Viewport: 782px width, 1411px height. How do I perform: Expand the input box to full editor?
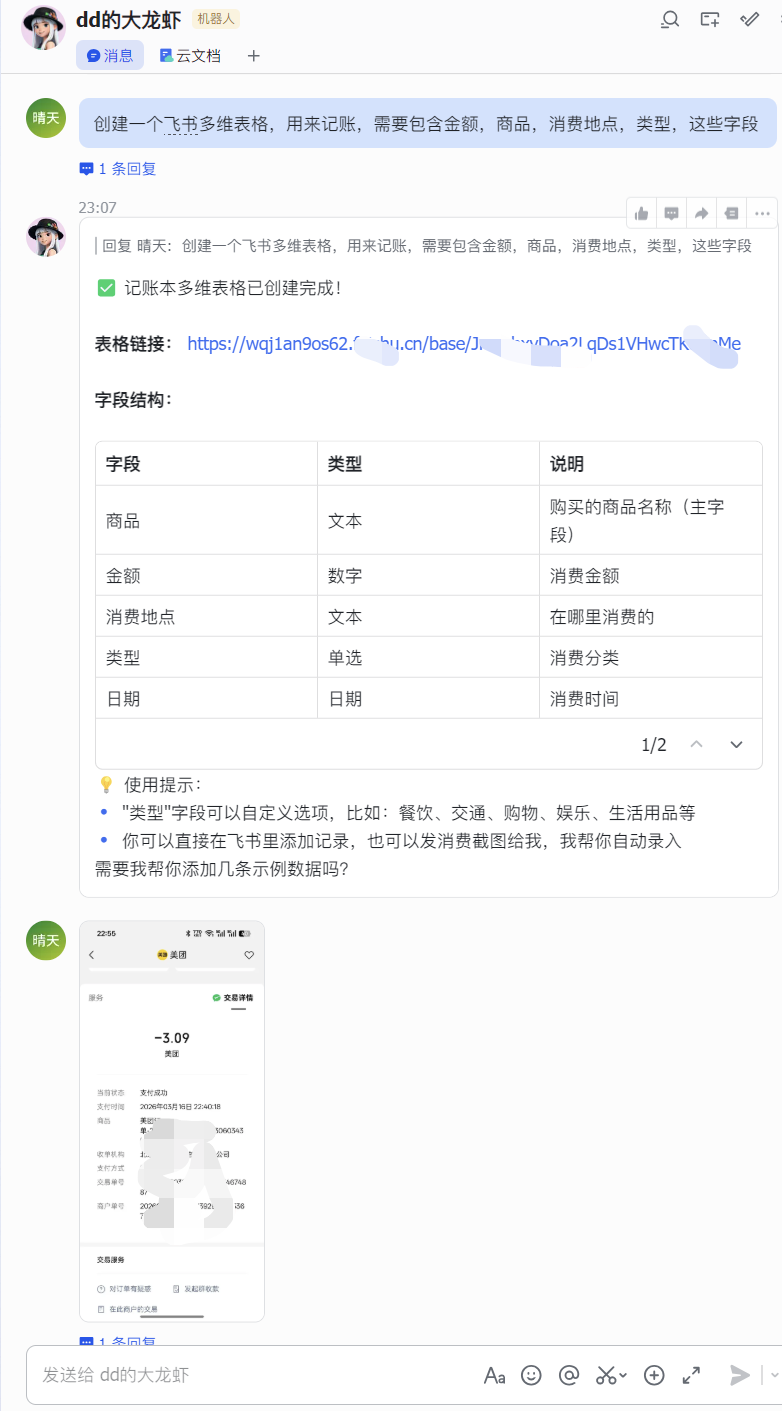(691, 1375)
